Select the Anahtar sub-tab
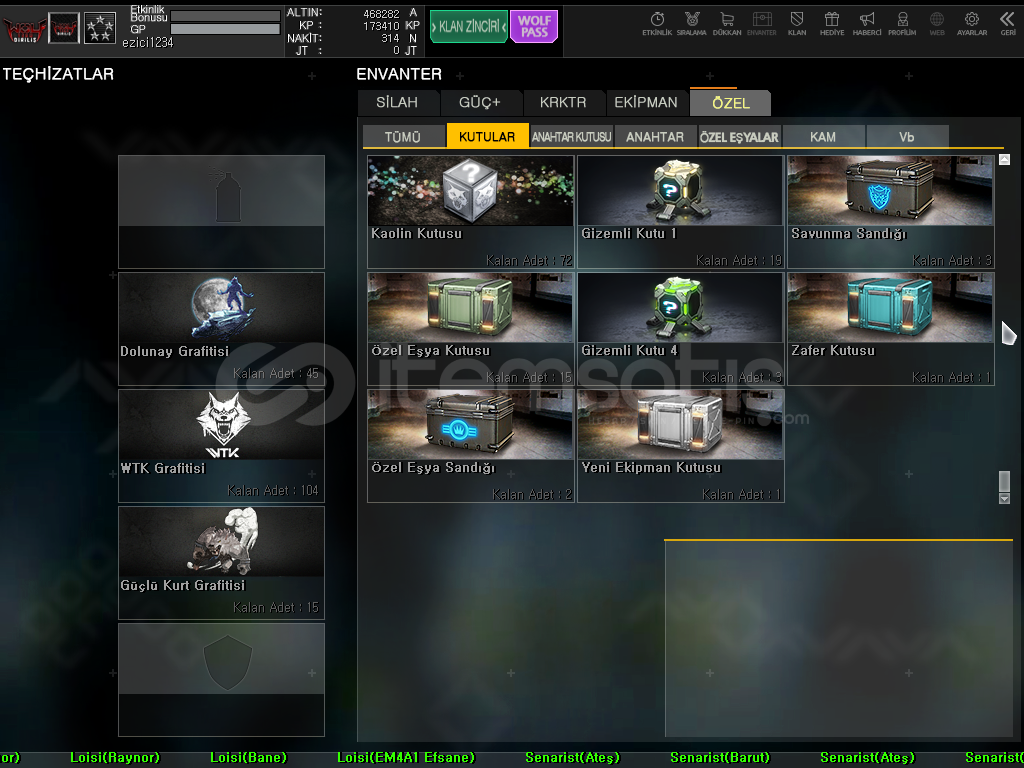 coord(655,137)
